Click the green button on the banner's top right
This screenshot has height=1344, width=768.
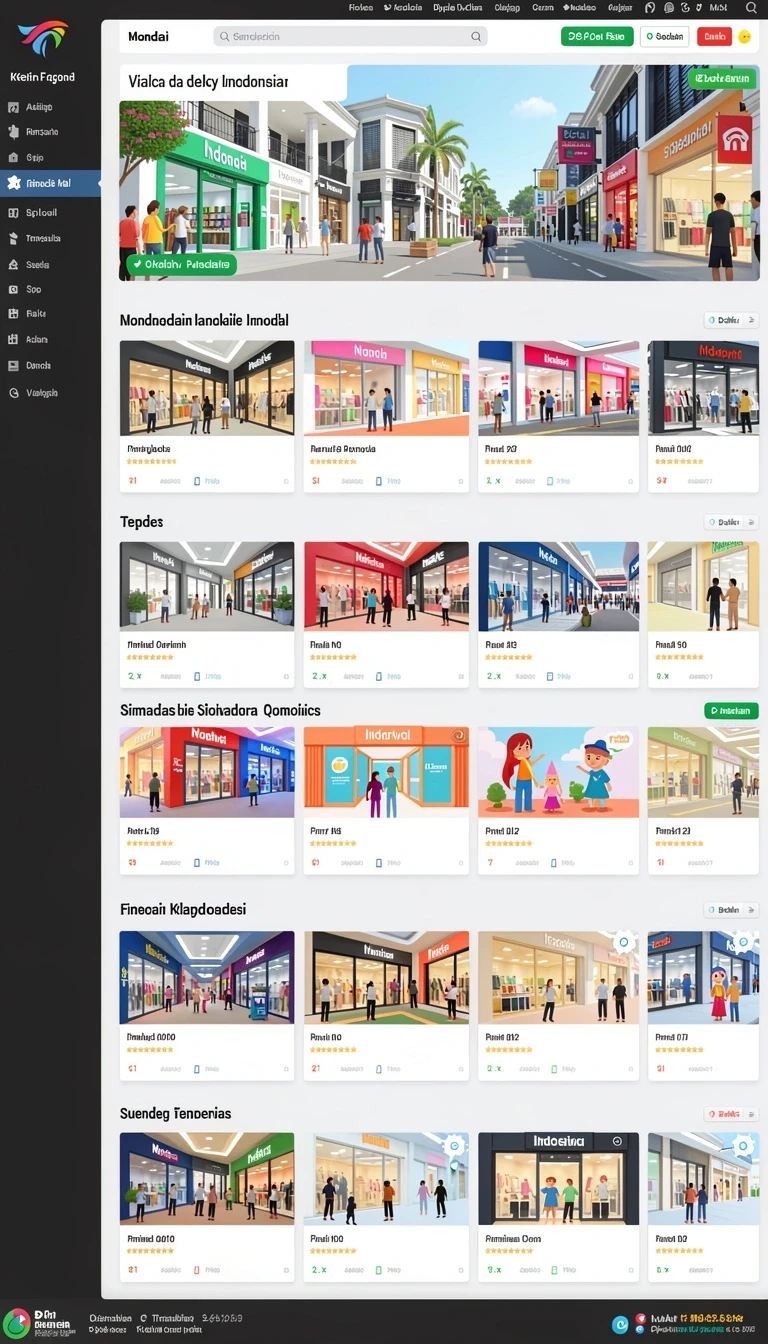coord(722,78)
